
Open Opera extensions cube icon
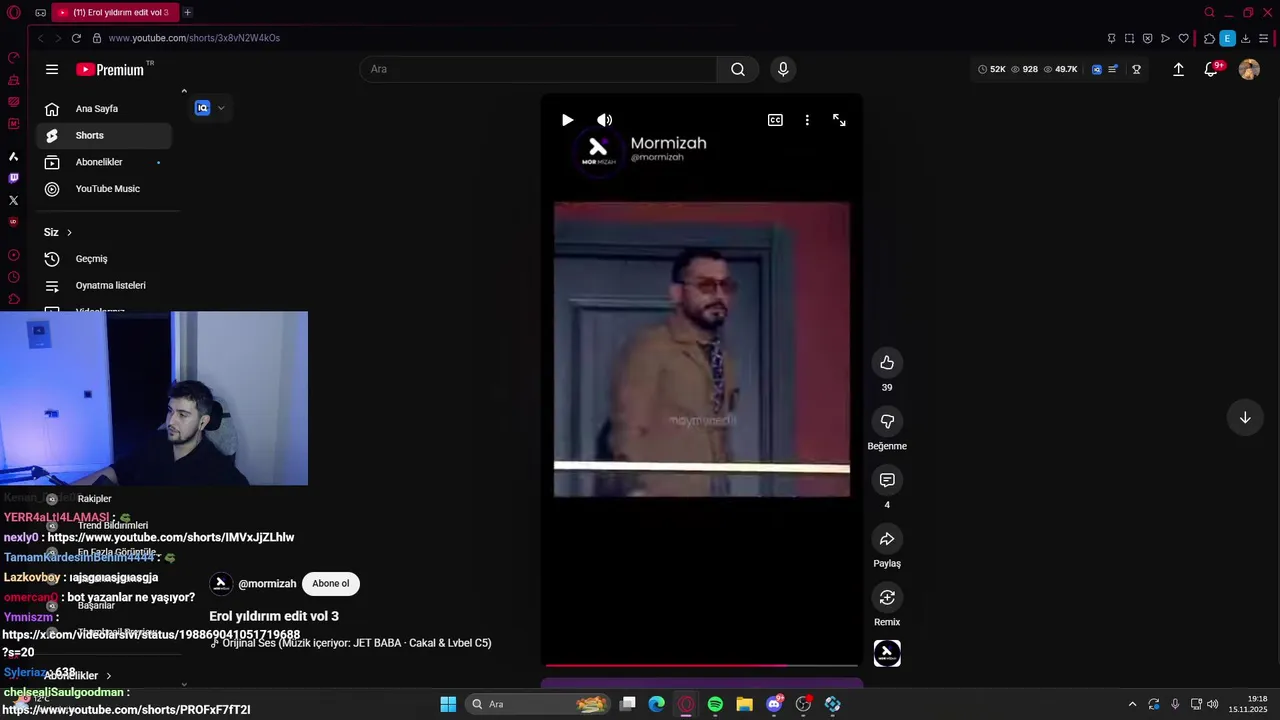pyautogui.click(x=1209, y=38)
